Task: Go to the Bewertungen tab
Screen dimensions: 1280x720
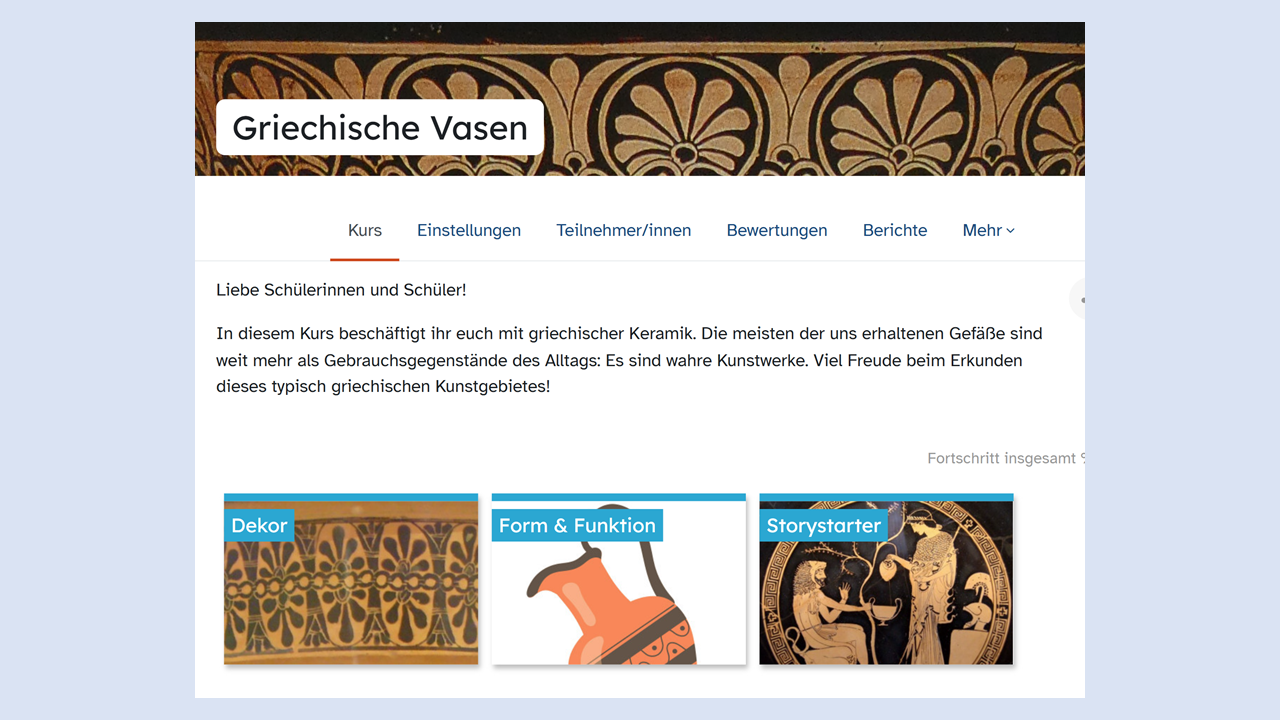Action: (x=777, y=230)
